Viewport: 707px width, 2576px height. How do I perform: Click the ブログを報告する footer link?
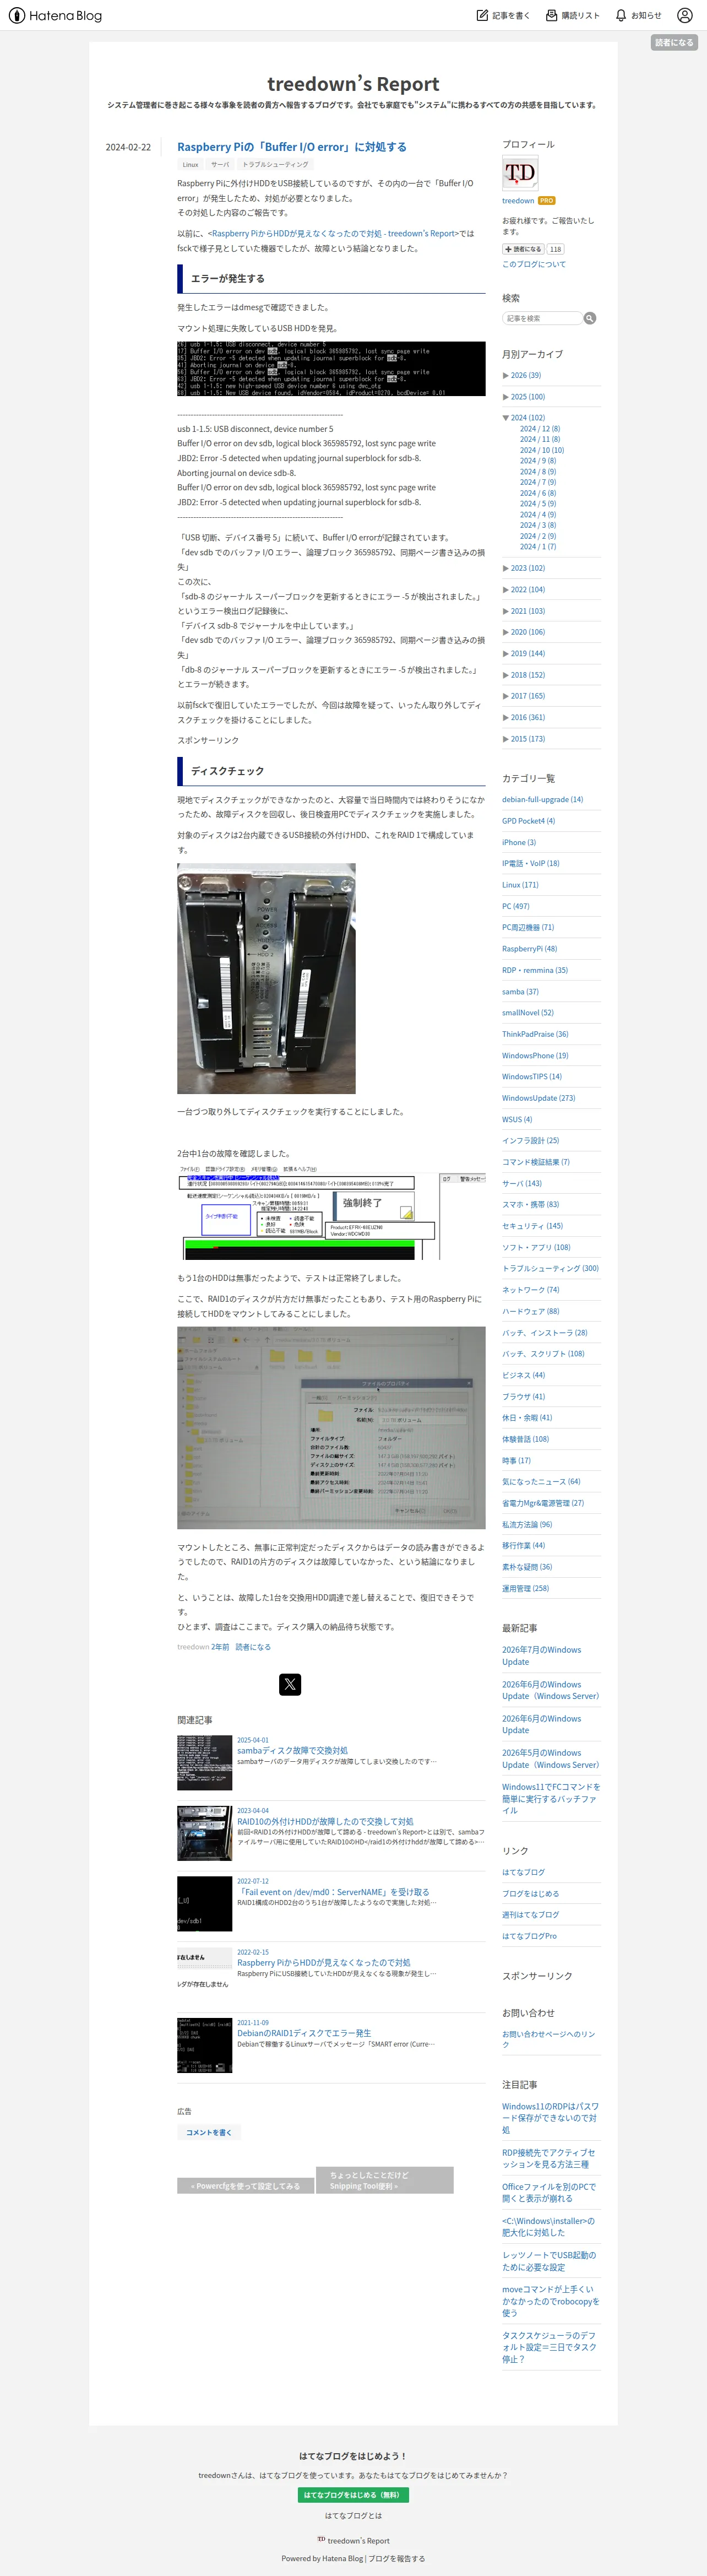point(397,2558)
